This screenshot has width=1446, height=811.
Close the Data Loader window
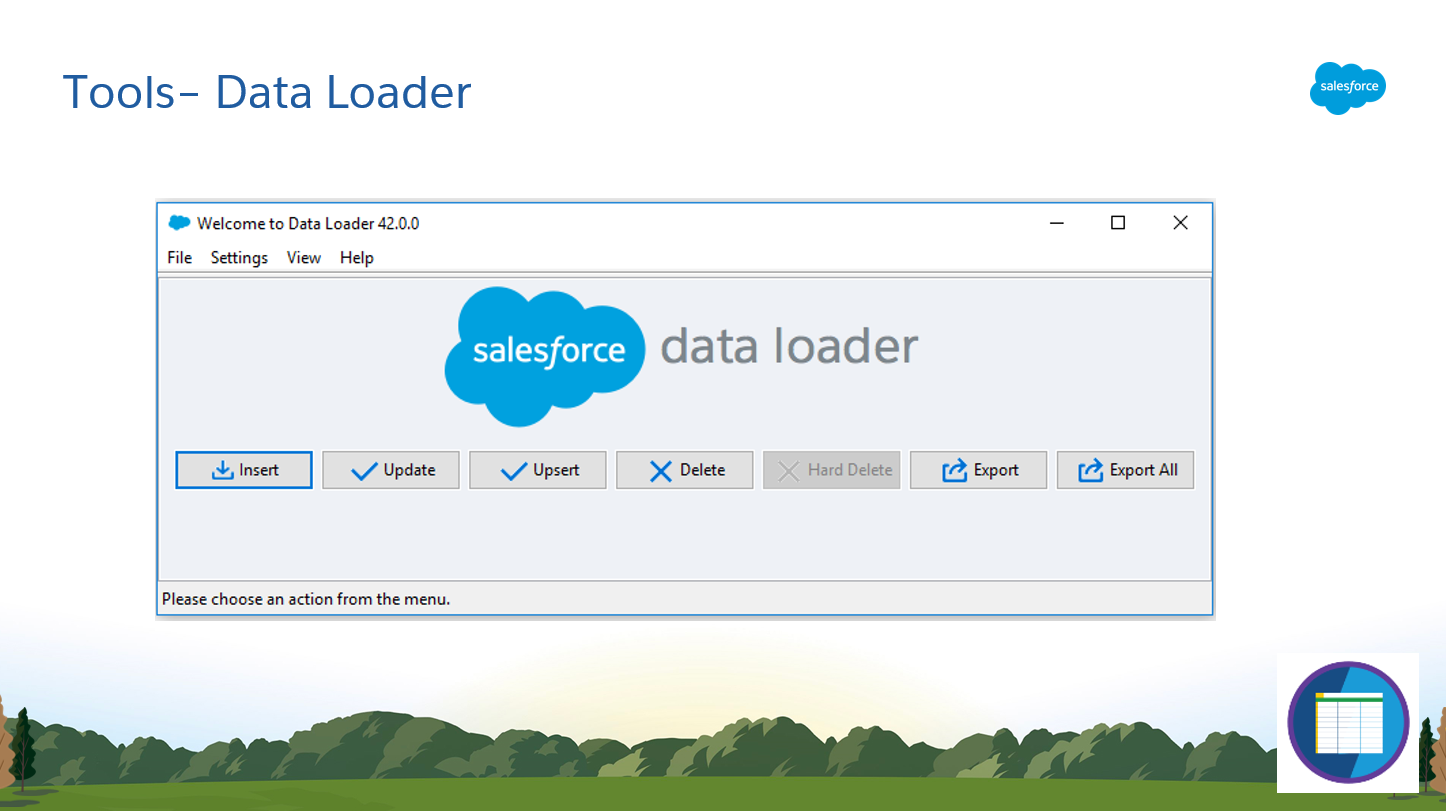click(x=1180, y=223)
